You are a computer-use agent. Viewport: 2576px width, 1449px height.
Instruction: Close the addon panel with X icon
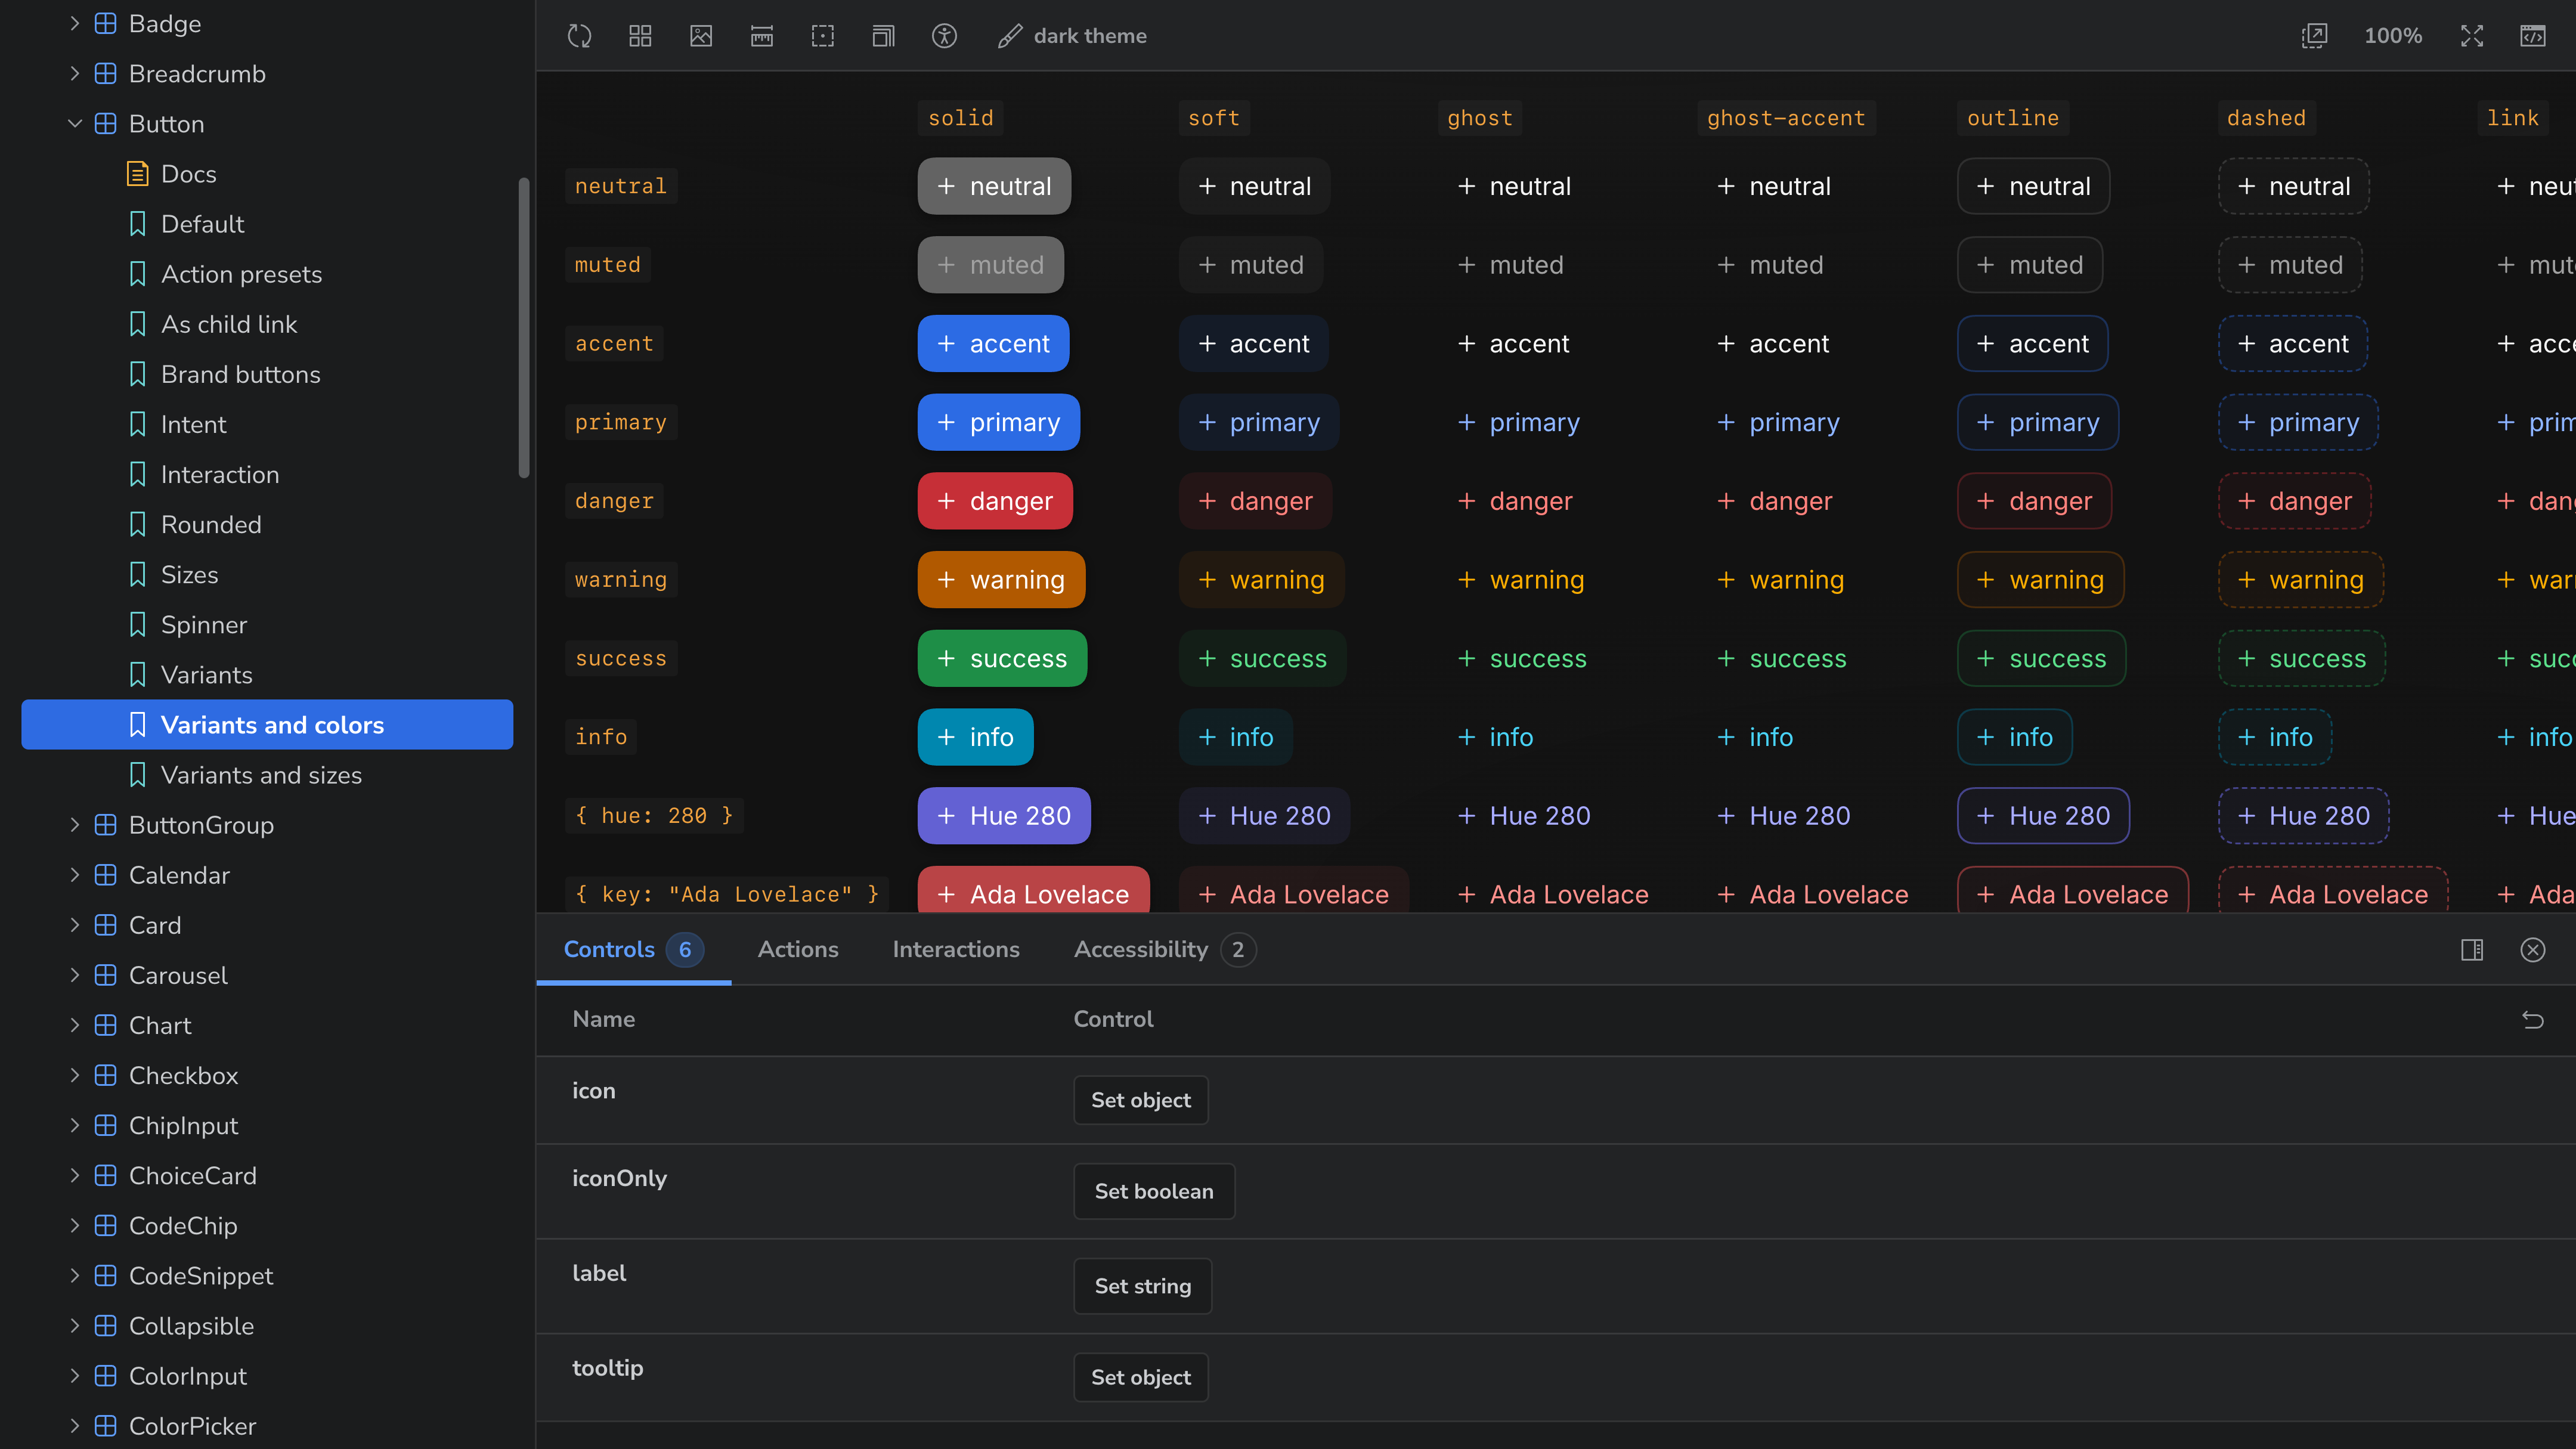(2533, 950)
